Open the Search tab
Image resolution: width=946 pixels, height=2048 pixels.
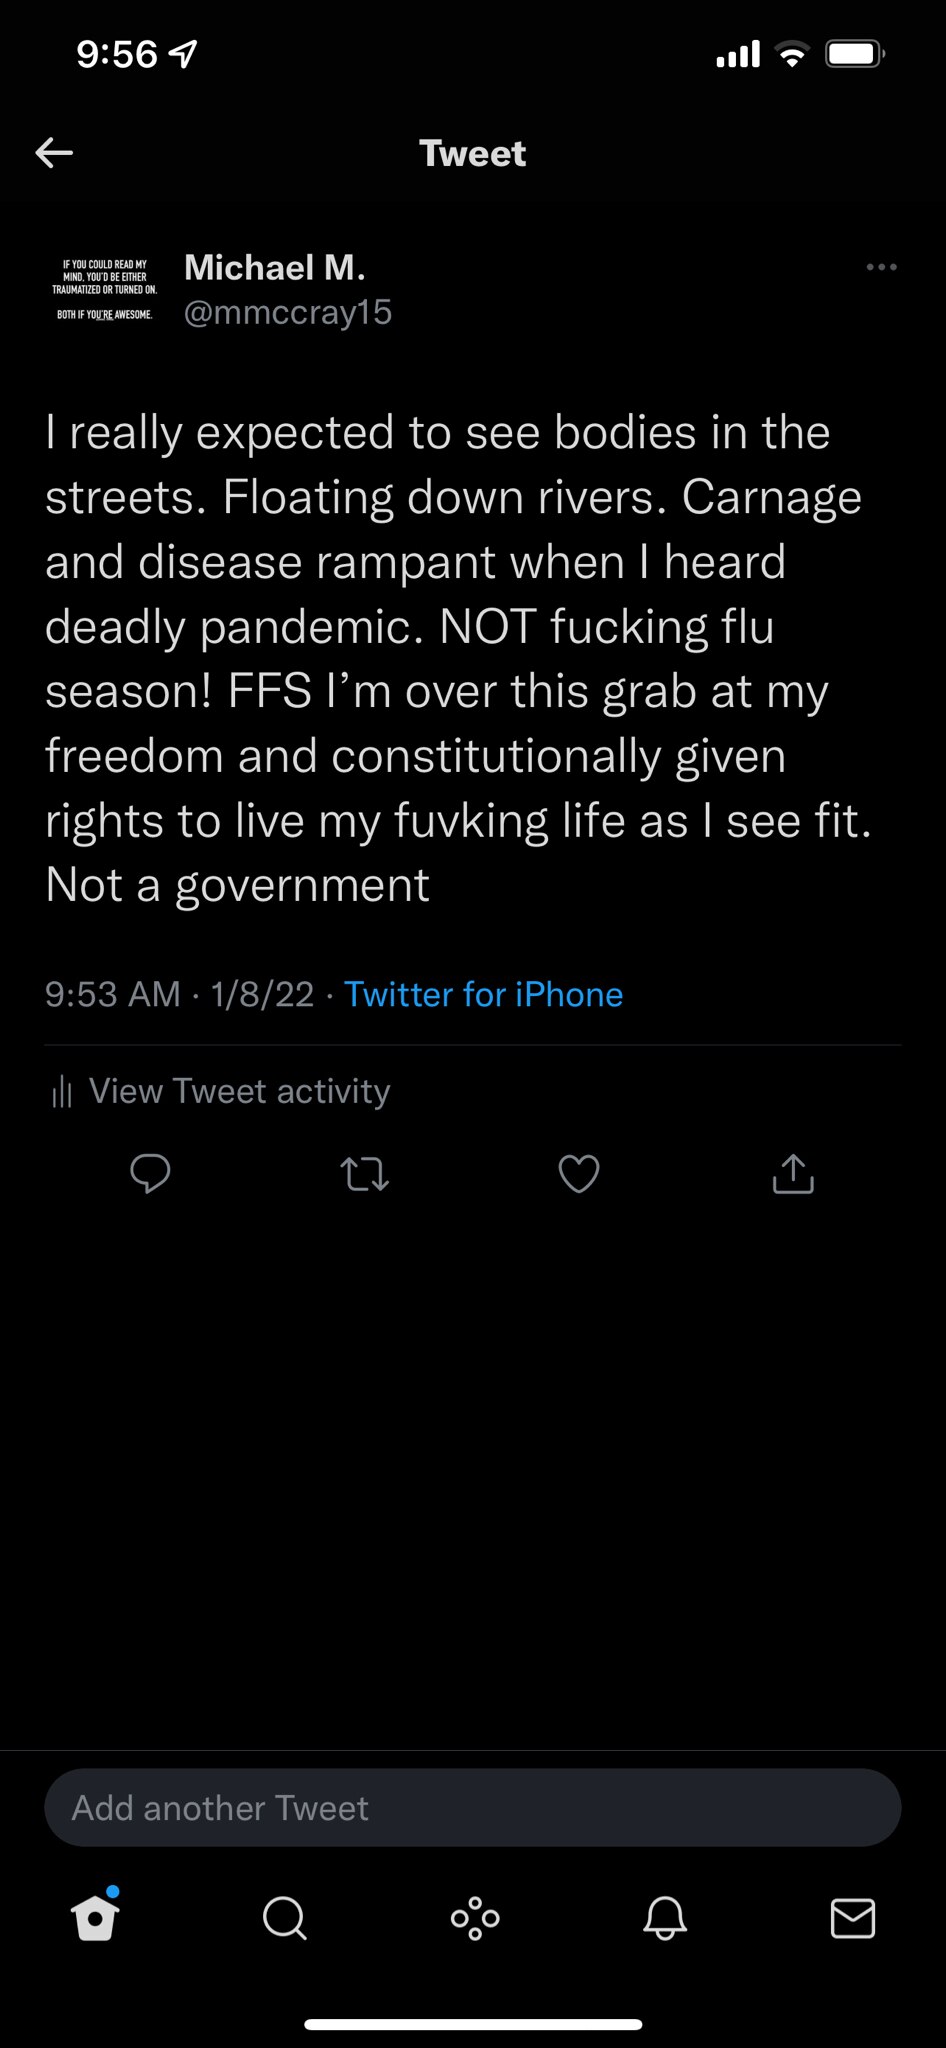pos(284,1918)
